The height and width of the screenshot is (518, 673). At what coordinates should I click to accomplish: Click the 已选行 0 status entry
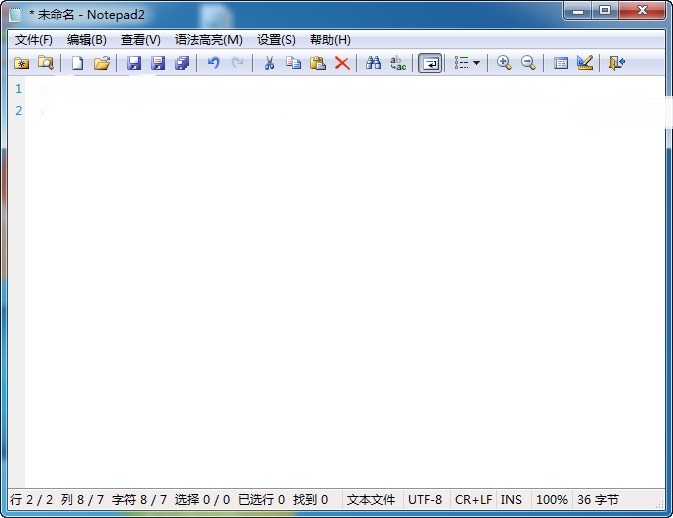coord(262,500)
